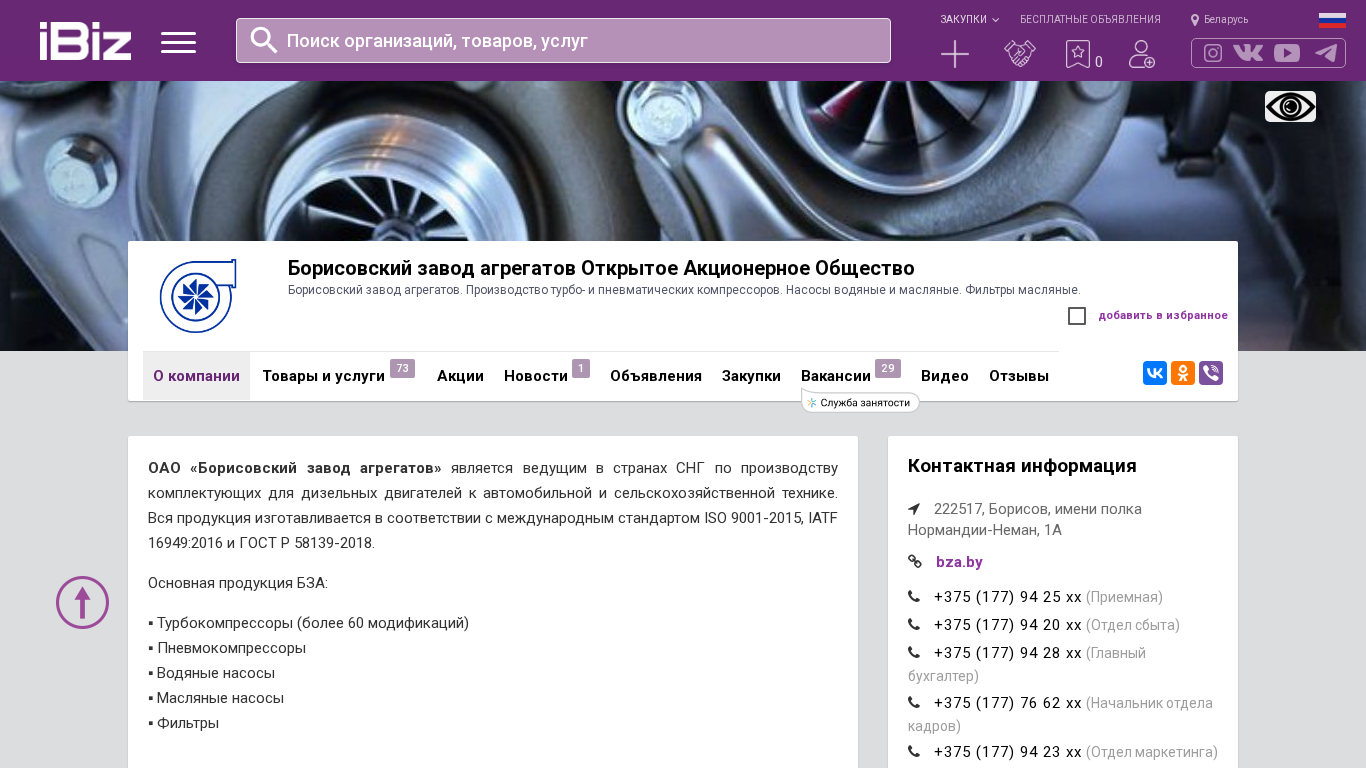
Task: Share via Odnoklassniki icon
Action: pyautogui.click(x=1182, y=373)
